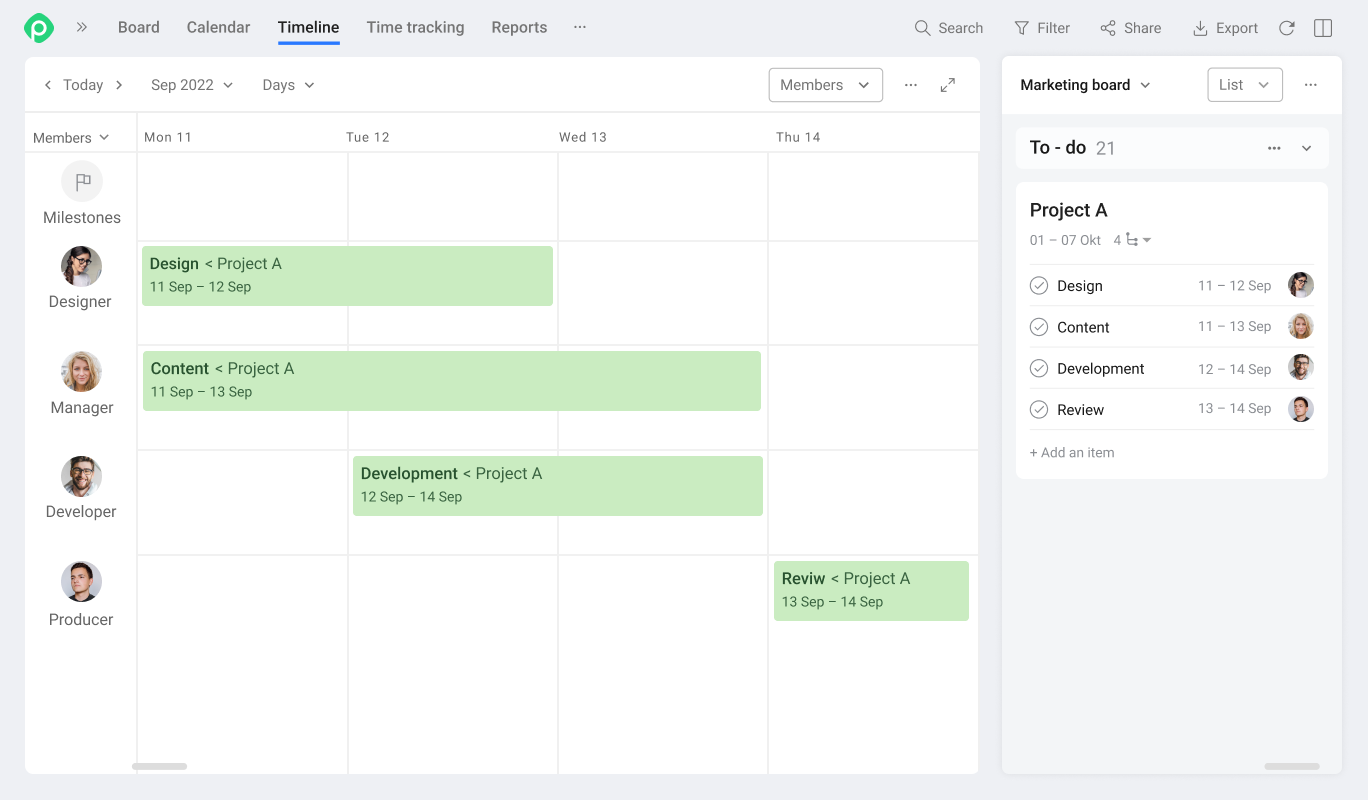Open the Time tracking tab
The image size is (1368, 800).
(415, 28)
